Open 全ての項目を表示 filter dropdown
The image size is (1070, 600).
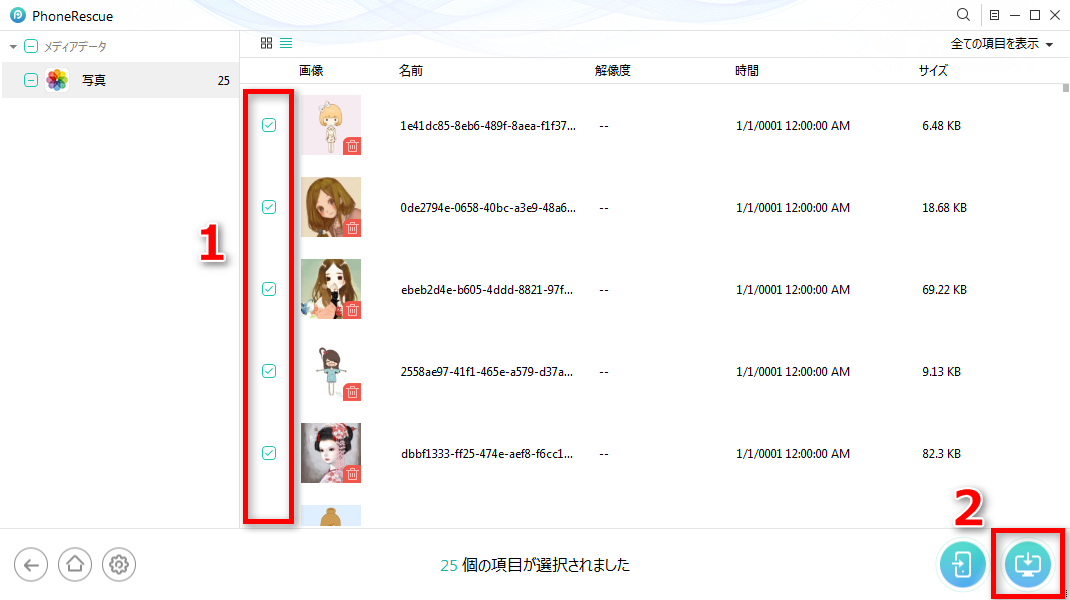[x=1001, y=44]
